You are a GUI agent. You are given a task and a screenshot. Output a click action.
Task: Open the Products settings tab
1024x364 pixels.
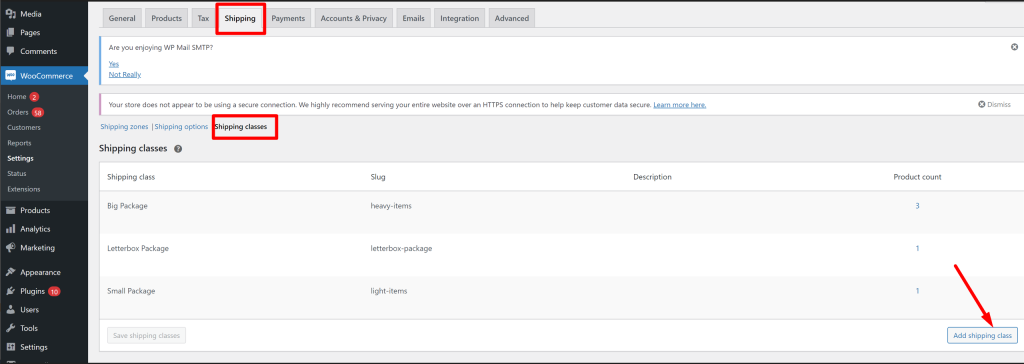pos(167,18)
